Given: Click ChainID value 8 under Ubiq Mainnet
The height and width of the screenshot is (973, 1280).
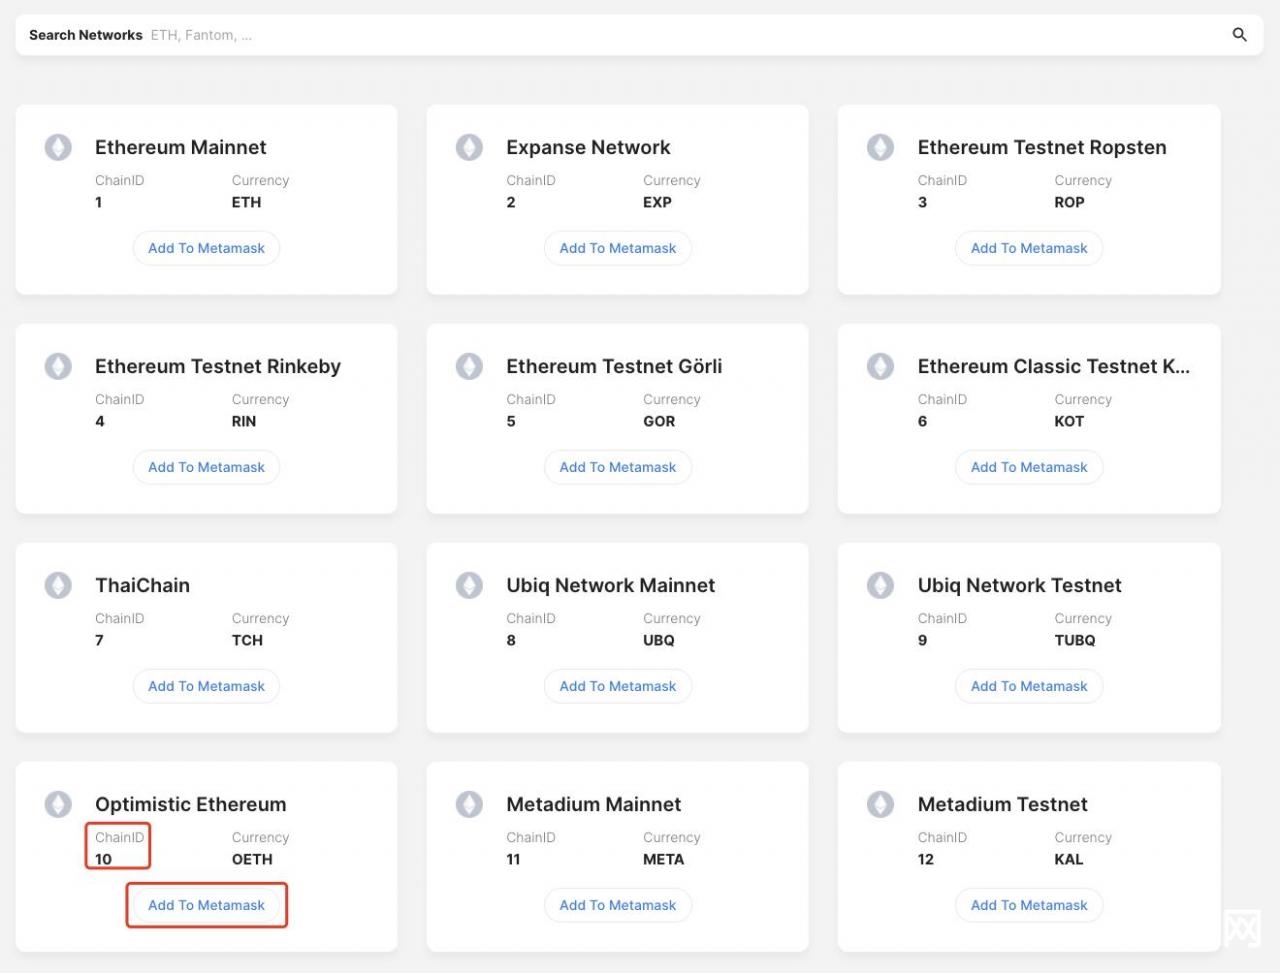Looking at the screenshot, I should tap(511, 640).
